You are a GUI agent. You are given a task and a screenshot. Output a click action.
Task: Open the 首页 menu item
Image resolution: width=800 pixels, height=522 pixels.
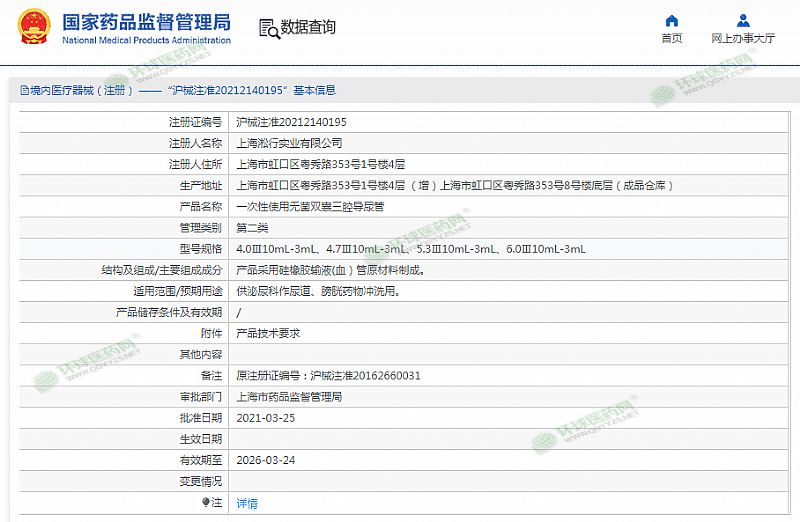pos(672,38)
